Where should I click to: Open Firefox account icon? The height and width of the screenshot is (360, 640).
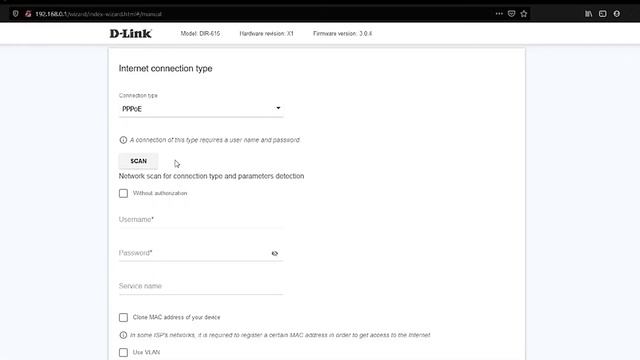617,14
